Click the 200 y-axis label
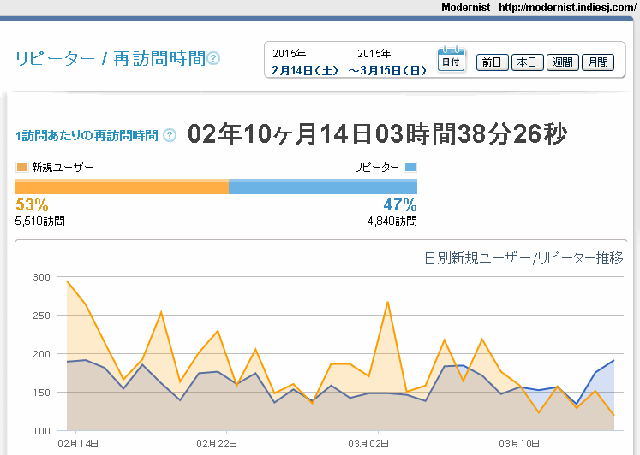 (x=41, y=354)
